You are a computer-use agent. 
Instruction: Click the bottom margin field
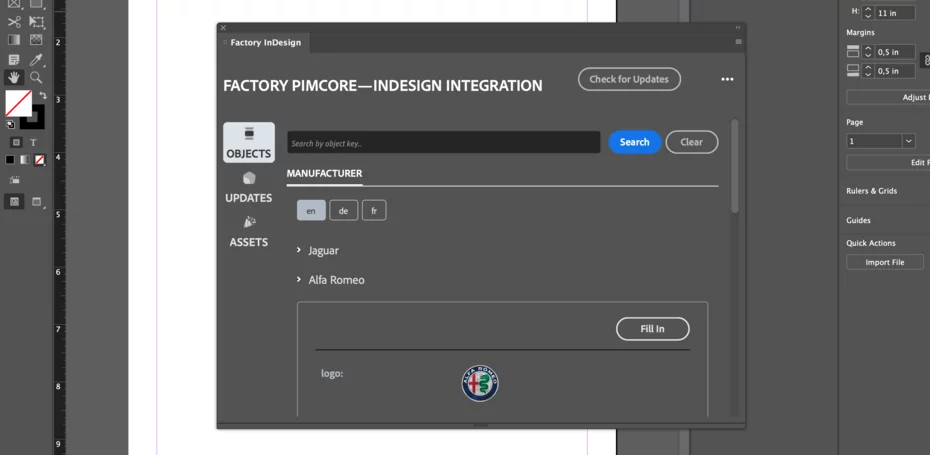(x=896, y=71)
